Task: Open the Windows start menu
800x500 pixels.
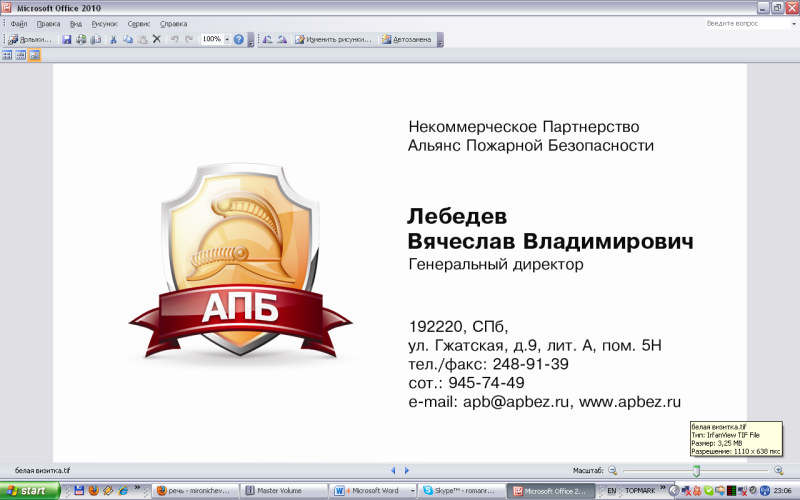Action: [30, 491]
